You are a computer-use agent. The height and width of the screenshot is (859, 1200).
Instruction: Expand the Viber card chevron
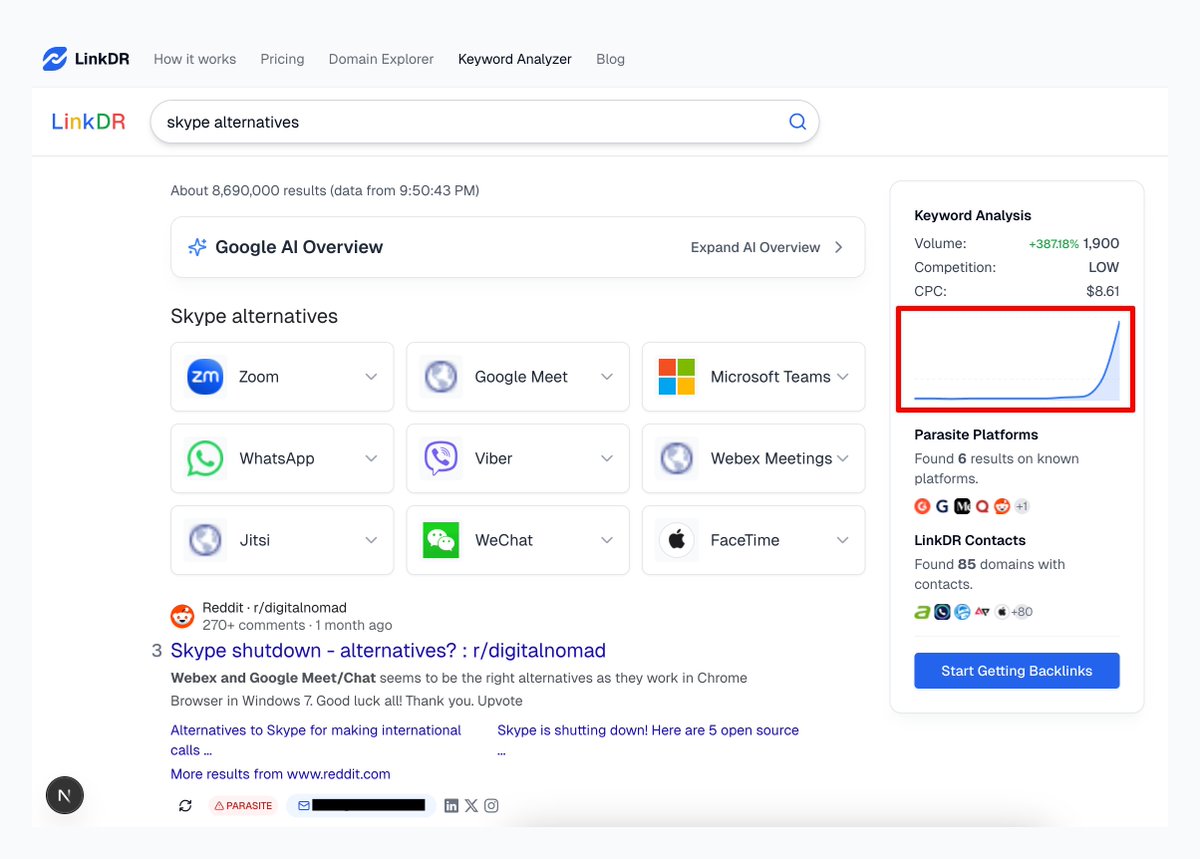[x=607, y=459]
